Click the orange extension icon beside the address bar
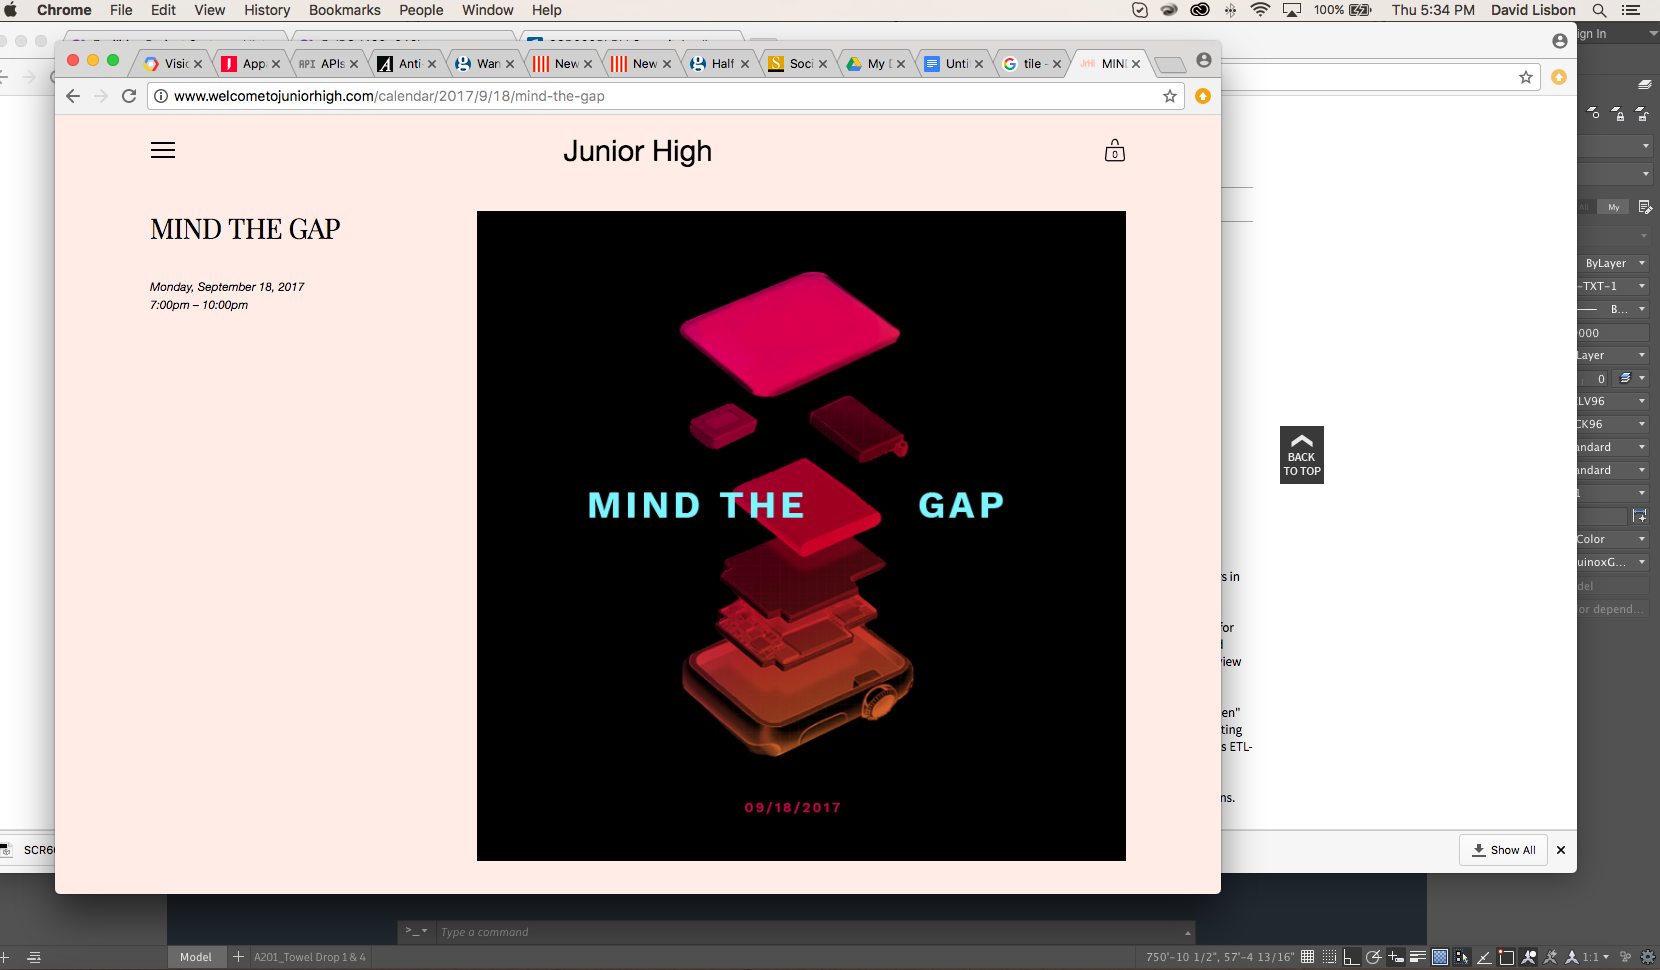The image size is (1660, 970). coord(1203,96)
